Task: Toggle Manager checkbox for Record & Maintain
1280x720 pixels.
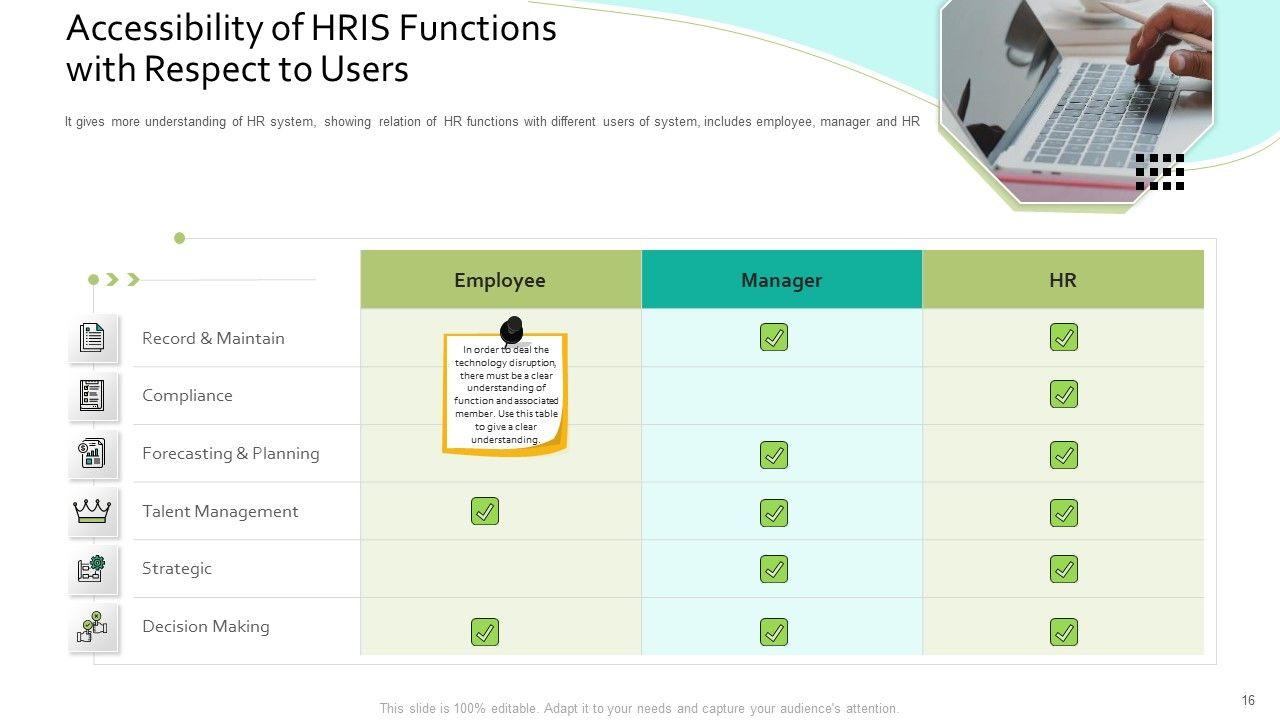Action: [774, 337]
